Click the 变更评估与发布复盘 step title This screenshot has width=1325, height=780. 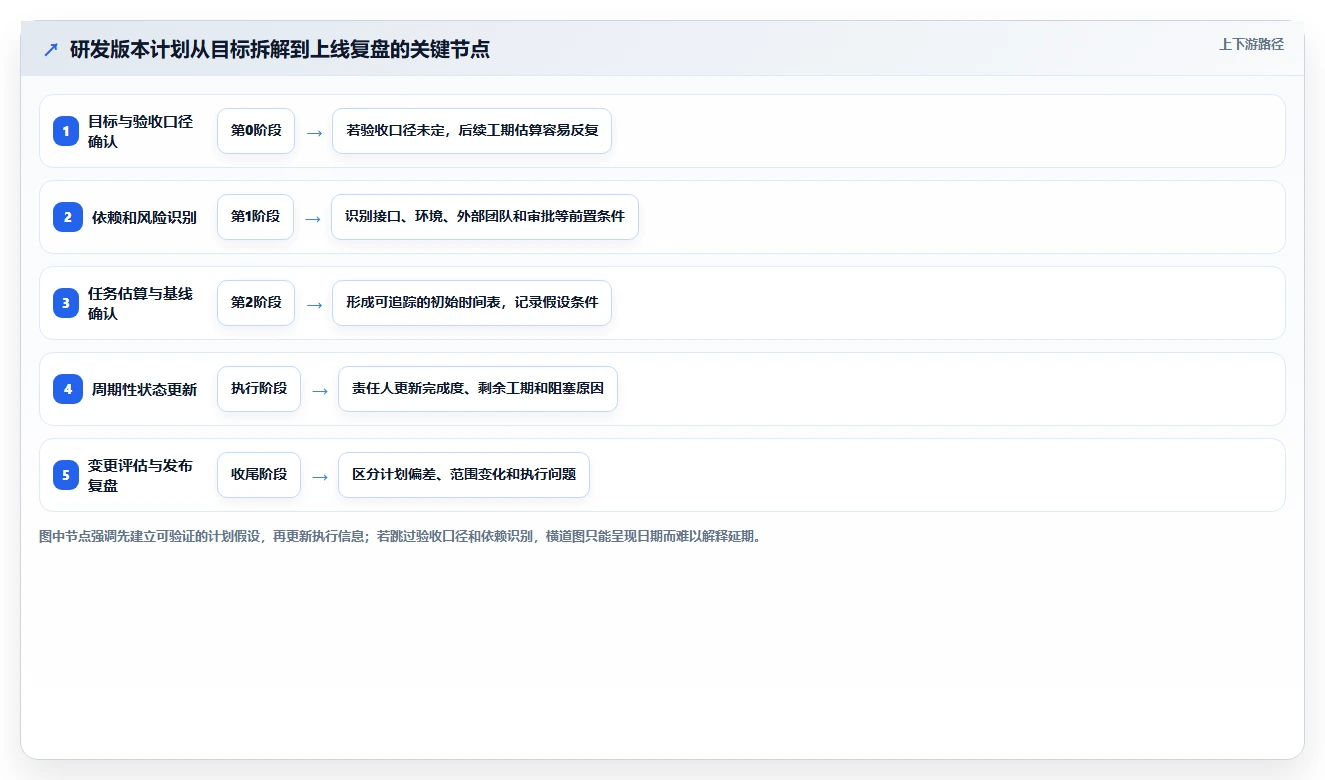pos(140,475)
